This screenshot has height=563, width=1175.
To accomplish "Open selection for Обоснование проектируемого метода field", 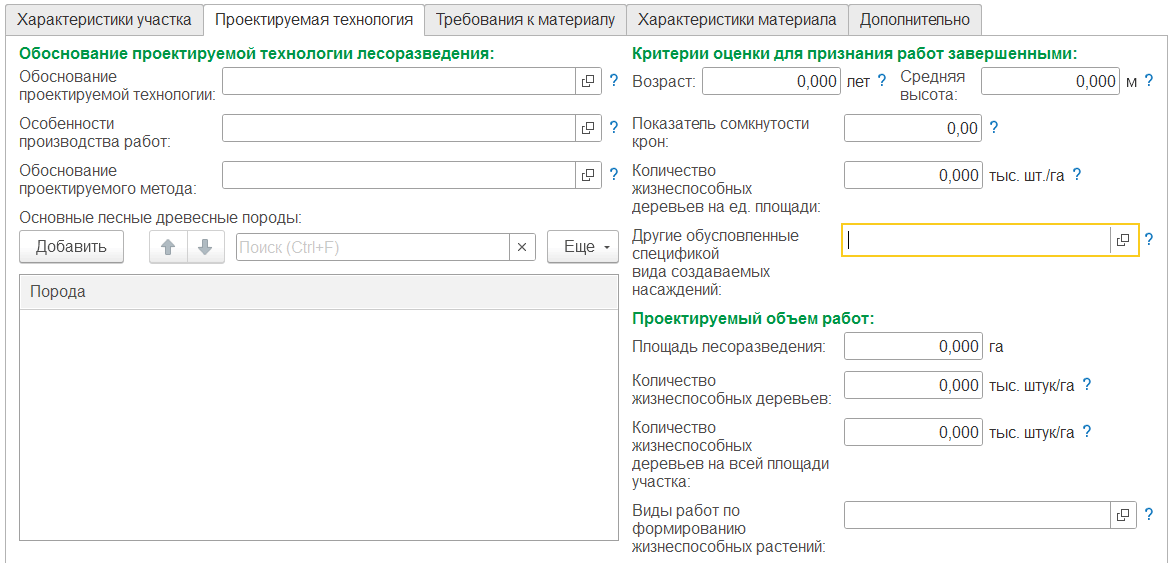I will click(x=588, y=175).
